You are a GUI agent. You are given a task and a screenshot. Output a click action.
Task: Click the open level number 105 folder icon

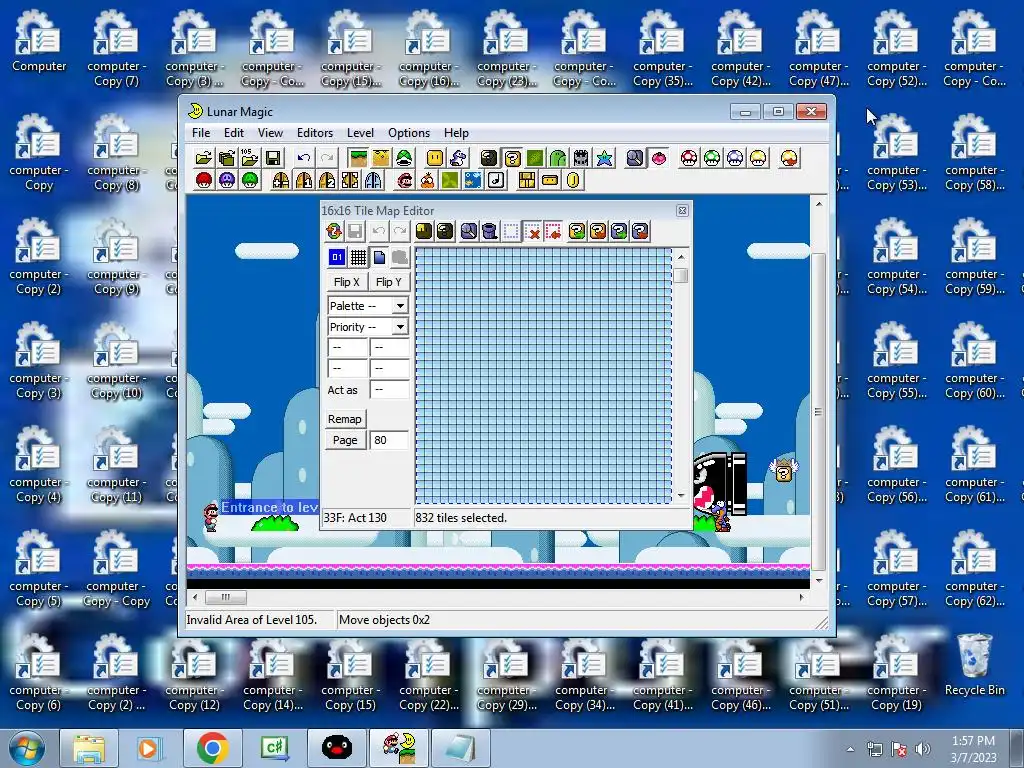coord(249,157)
